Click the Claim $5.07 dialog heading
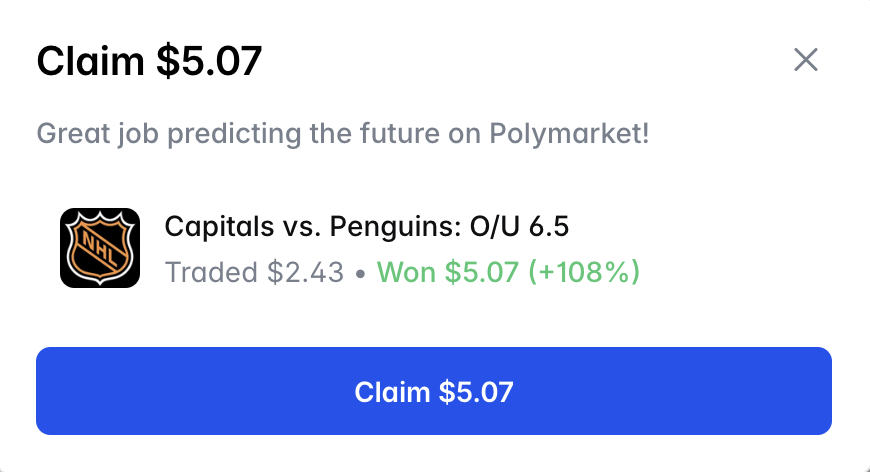Viewport: 870px width, 472px height. (x=149, y=62)
